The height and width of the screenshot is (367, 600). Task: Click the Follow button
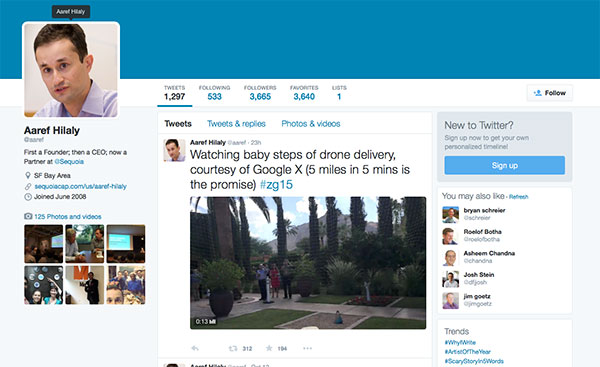point(549,93)
